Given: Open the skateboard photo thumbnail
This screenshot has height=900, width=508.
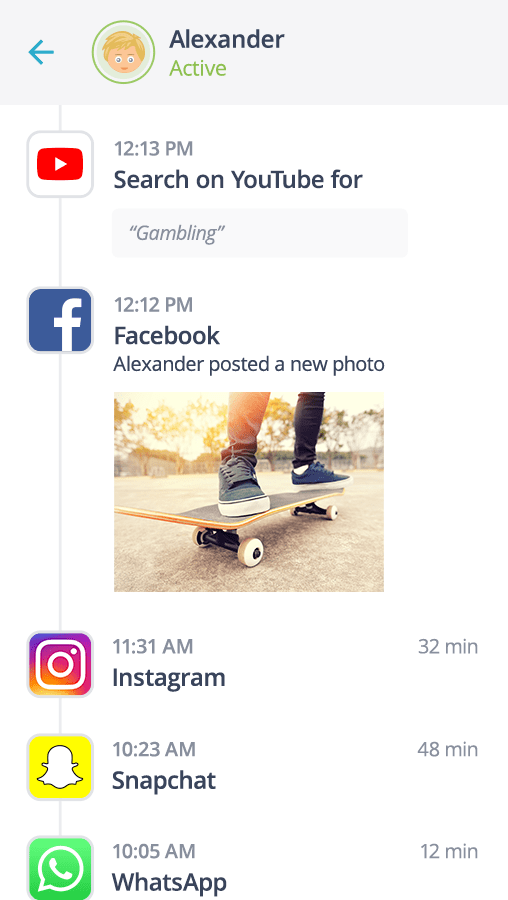Looking at the screenshot, I should point(249,492).
